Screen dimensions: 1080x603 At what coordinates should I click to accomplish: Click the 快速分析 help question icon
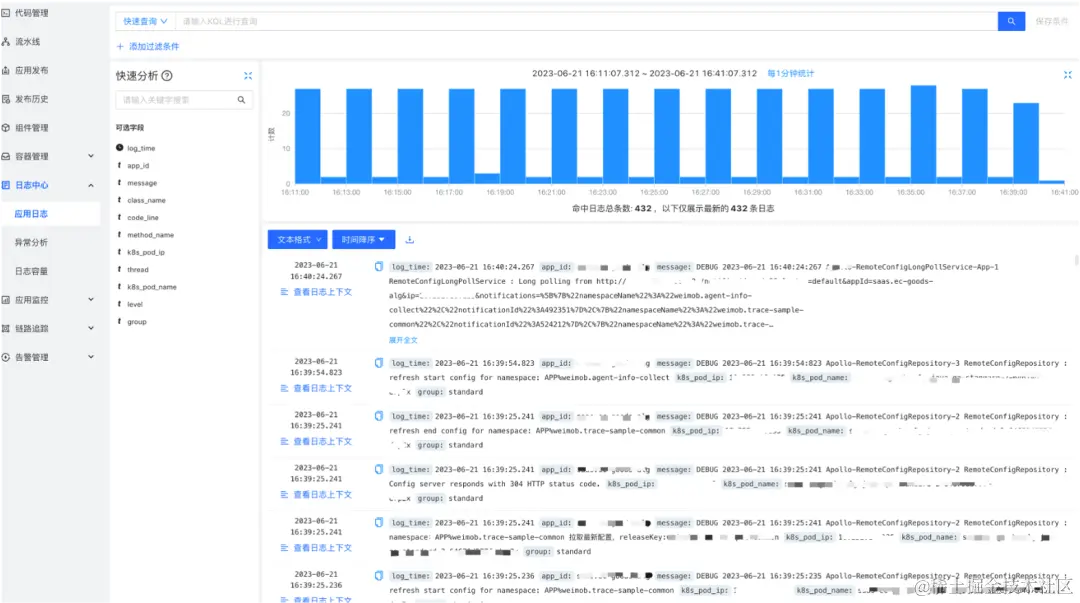167,76
